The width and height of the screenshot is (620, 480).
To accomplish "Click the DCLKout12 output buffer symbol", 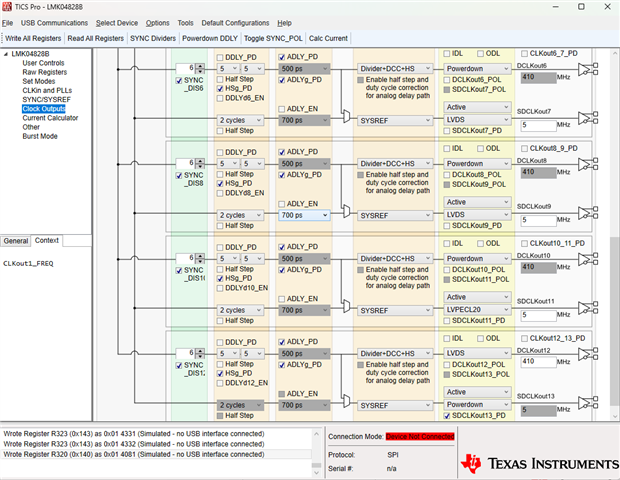I will (588, 354).
